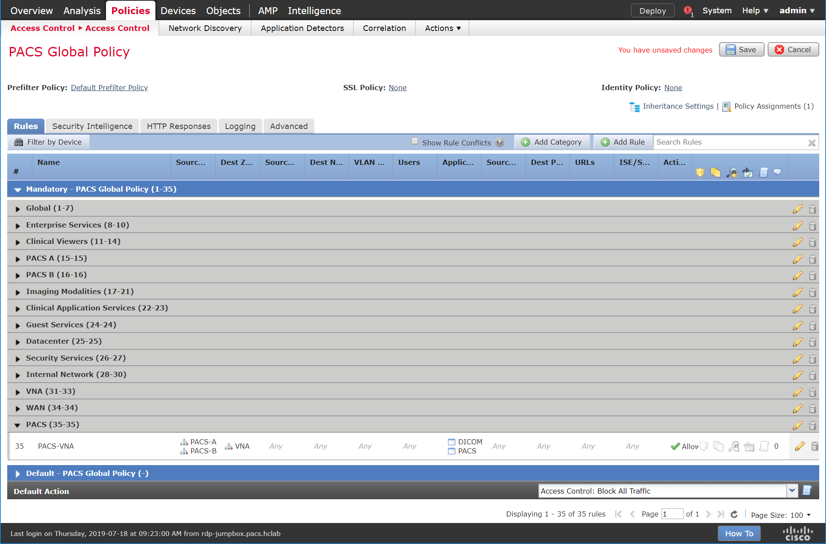Switch to the Security Intelligence tab
The height and width of the screenshot is (544, 826).
pyautogui.click(x=92, y=126)
